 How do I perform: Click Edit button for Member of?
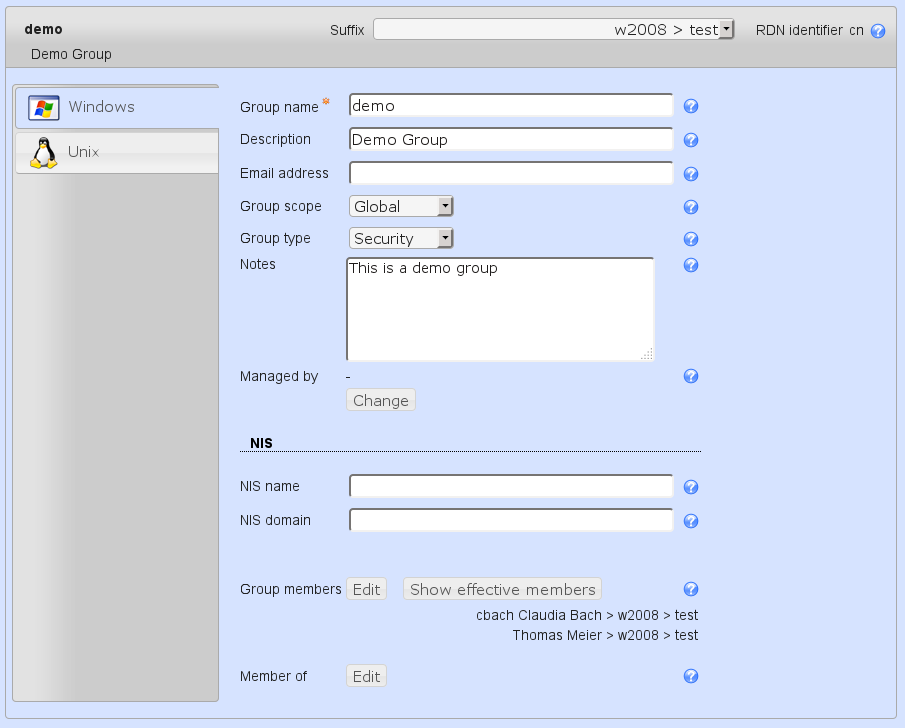pyautogui.click(x=366, y=677)
